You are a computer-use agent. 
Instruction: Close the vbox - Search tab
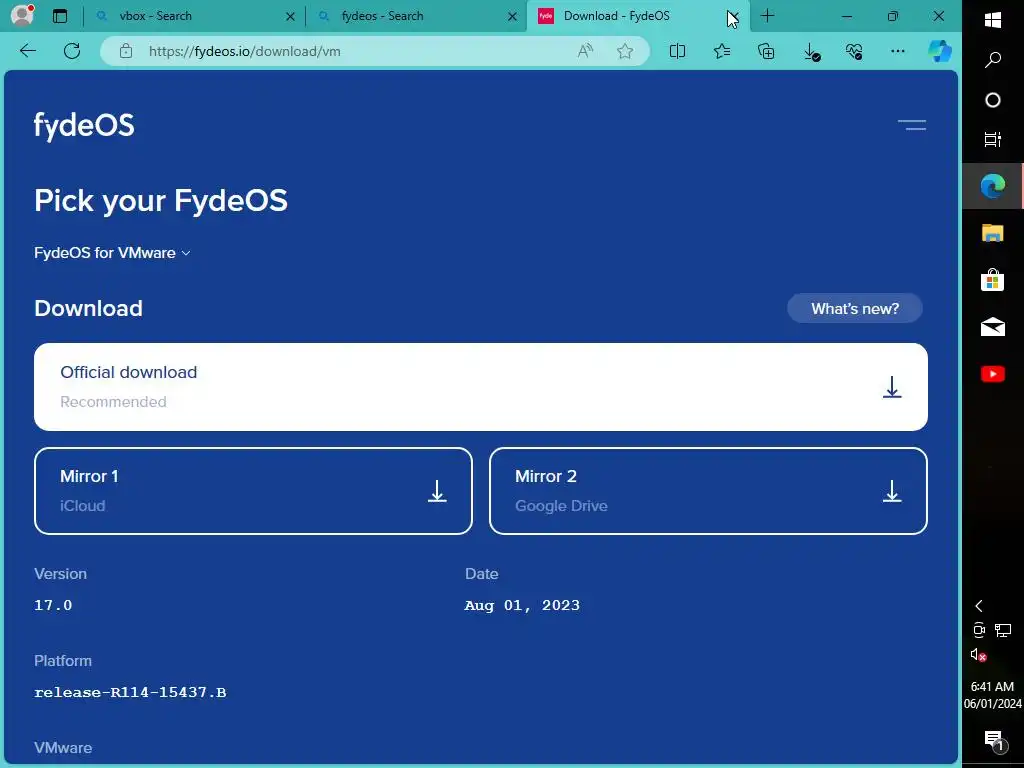click(x=291, y=16)
